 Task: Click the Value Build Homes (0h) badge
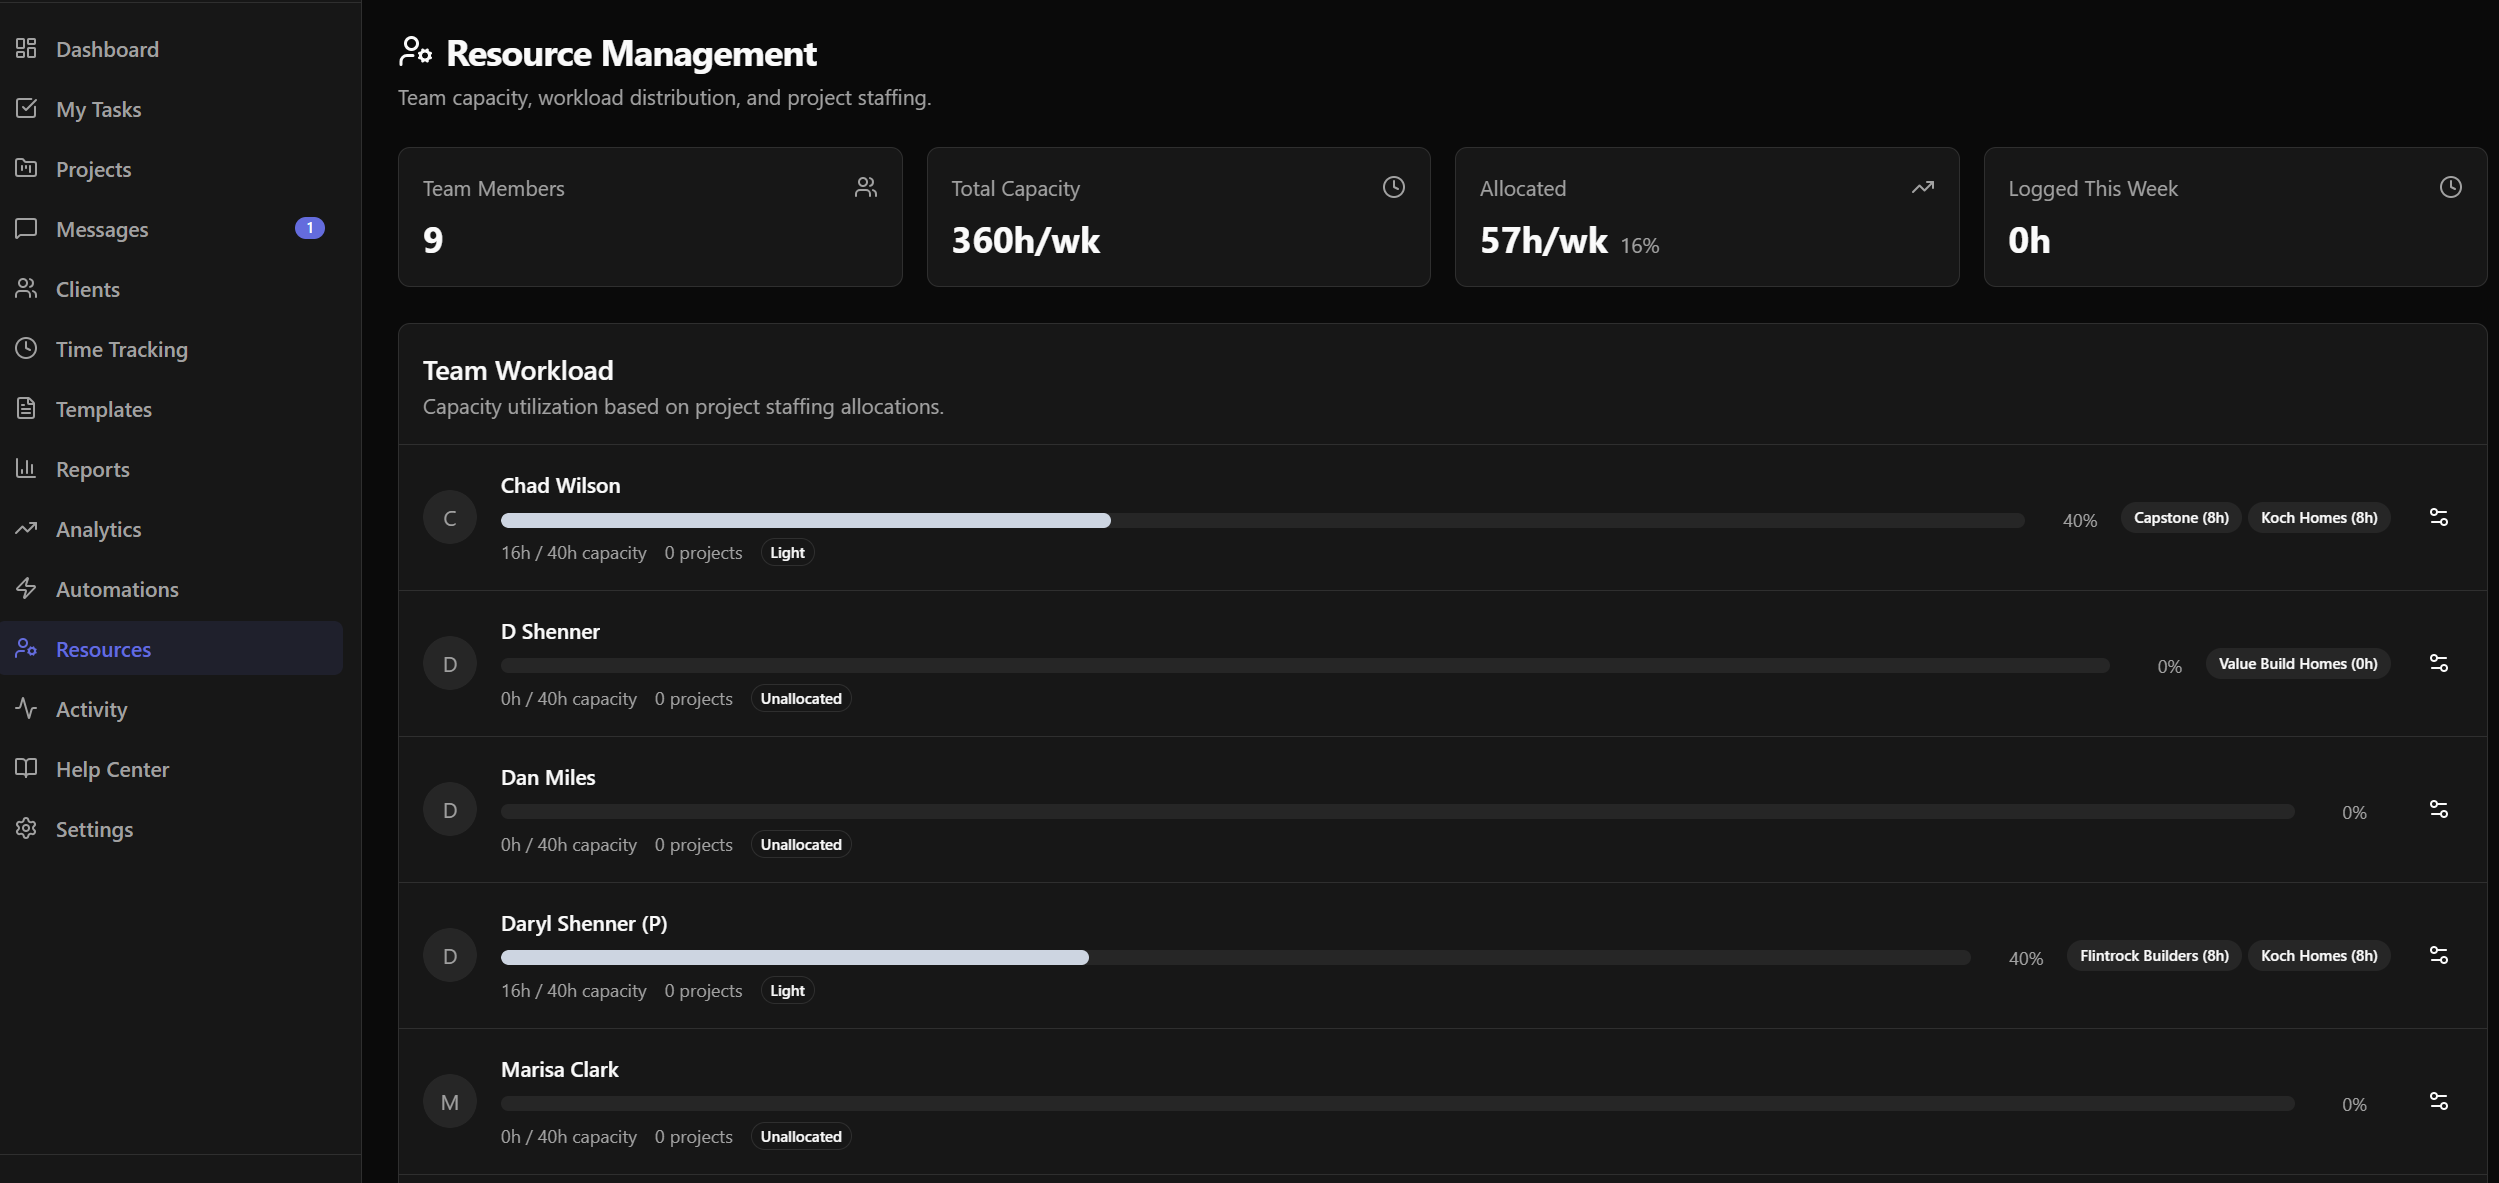[x=2296, y=663]
